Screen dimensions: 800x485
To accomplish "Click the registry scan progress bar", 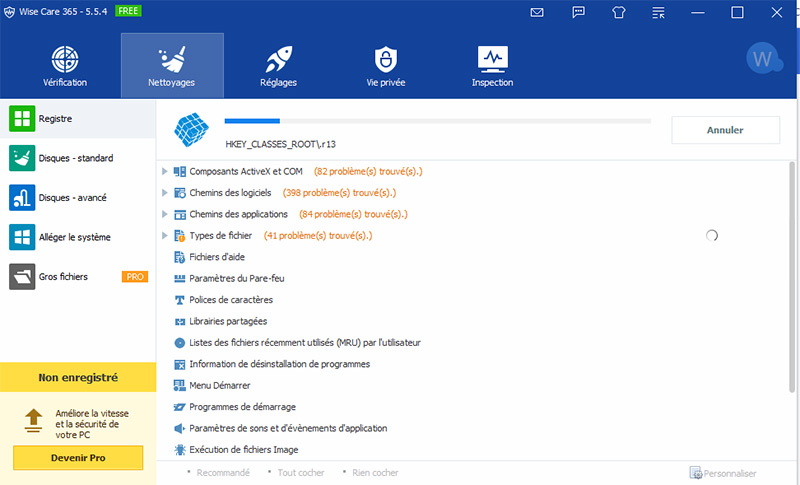I will (x=438, y=121).
